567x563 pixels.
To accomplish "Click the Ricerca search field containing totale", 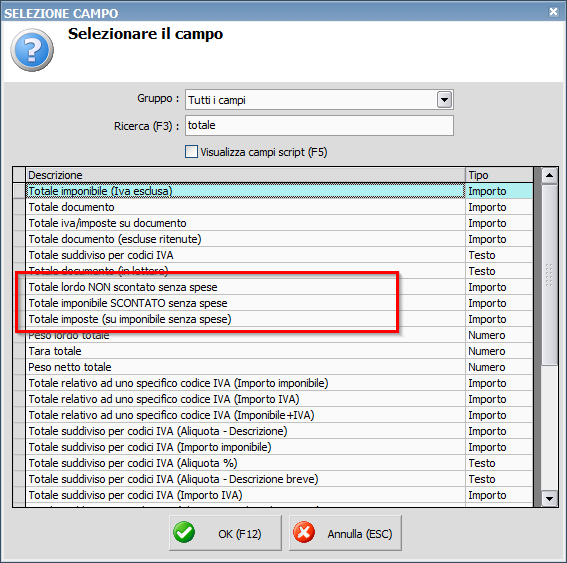I will (x=319, y=125).
